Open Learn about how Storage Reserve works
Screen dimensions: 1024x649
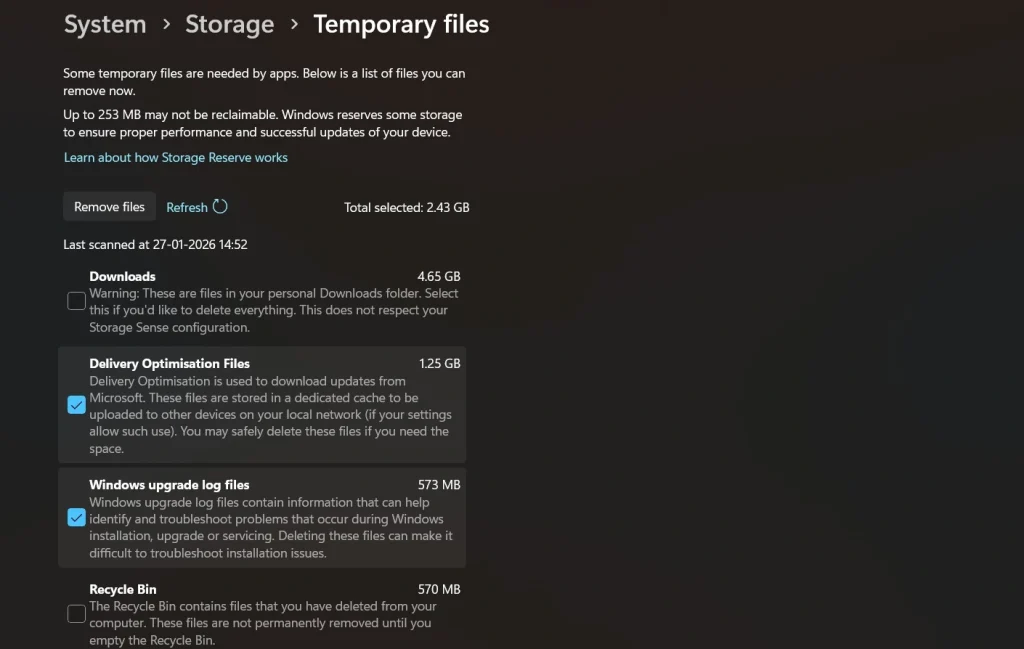click(175, 157)
